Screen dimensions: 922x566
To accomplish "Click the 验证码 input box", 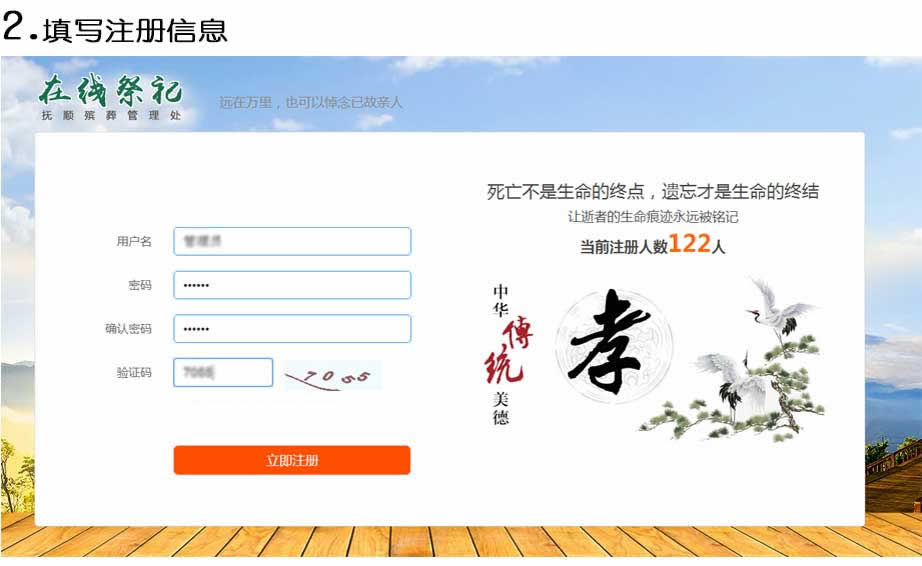I will [223, 372].
